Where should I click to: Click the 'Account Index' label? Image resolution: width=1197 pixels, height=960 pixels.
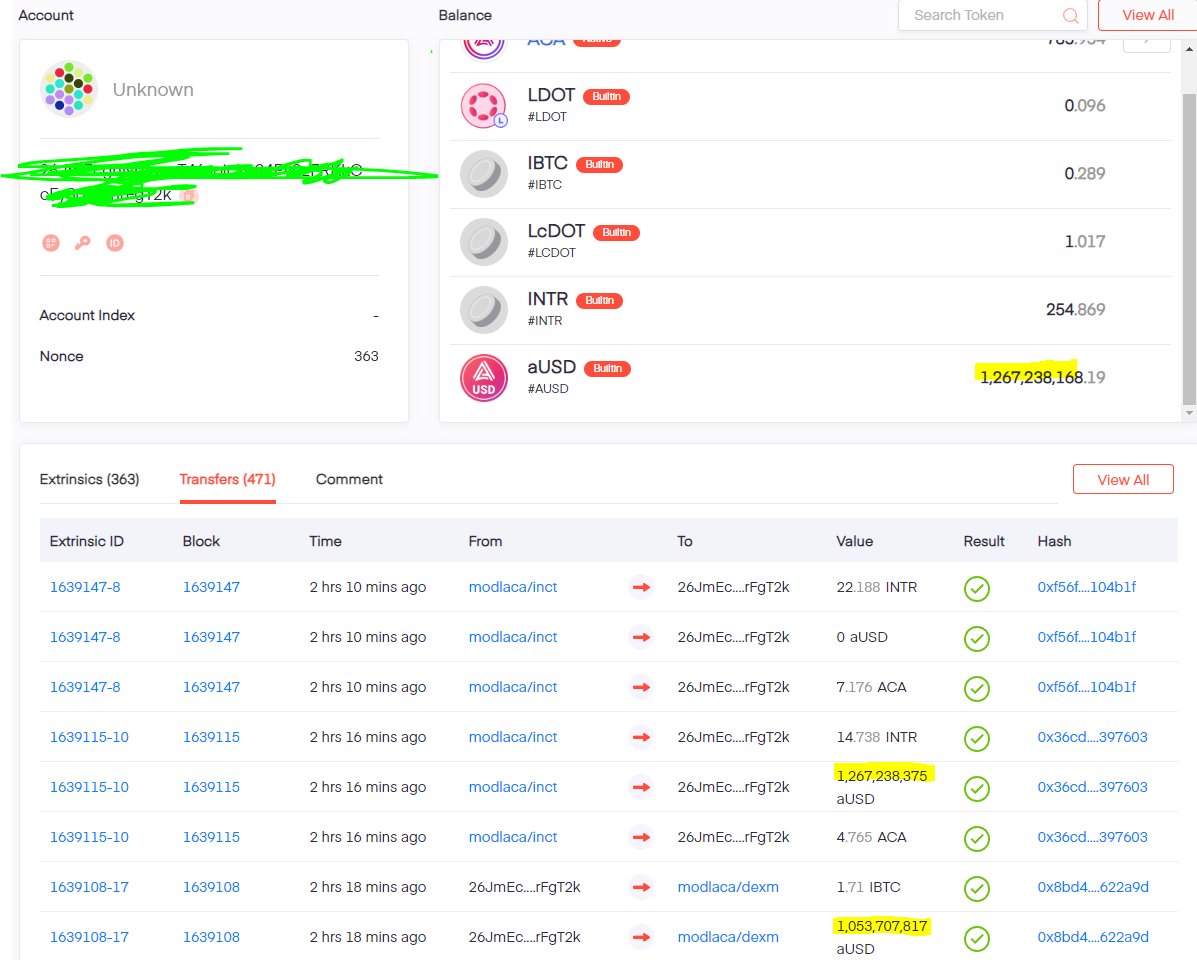(x=87, y=315)
